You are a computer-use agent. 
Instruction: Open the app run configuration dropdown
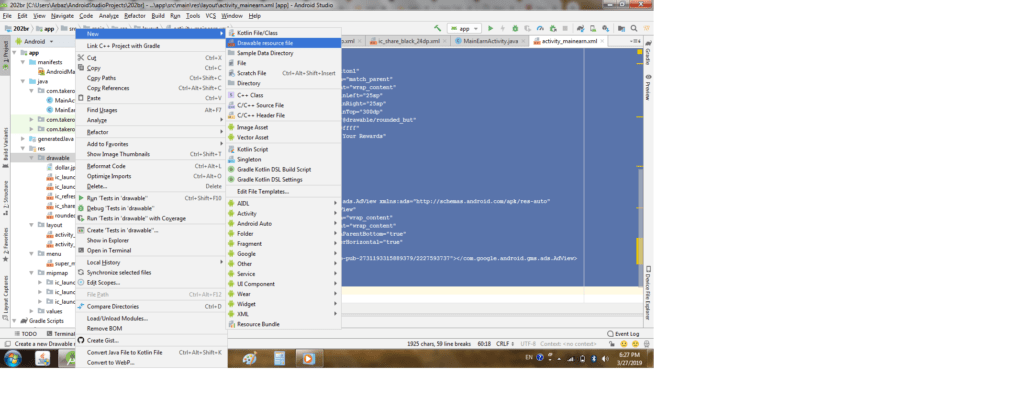point(464,29)
